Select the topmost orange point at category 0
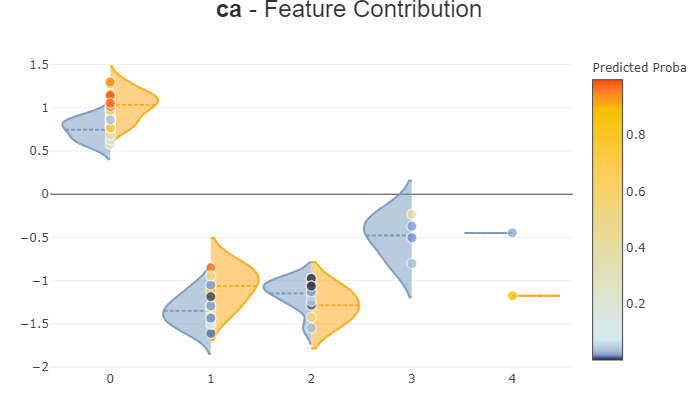 point(110,82)
